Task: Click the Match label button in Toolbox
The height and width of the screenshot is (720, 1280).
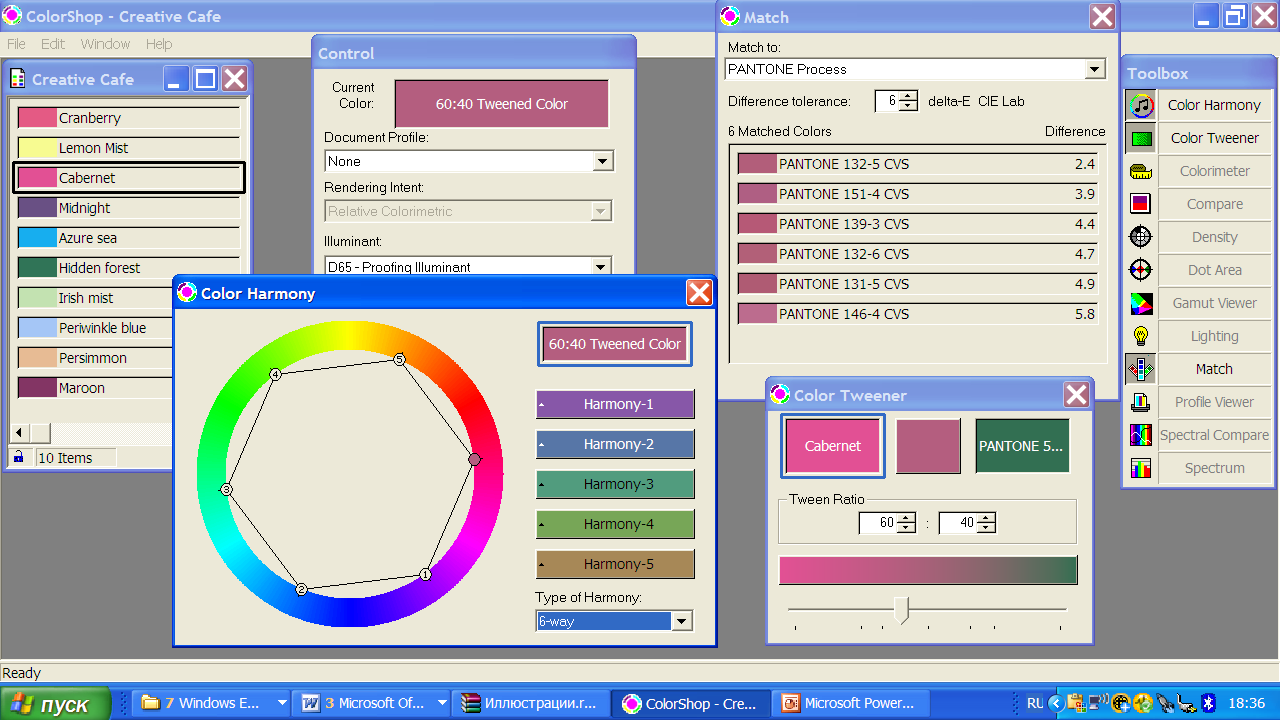Action: pyautogui.click(x=1214, y=369)
